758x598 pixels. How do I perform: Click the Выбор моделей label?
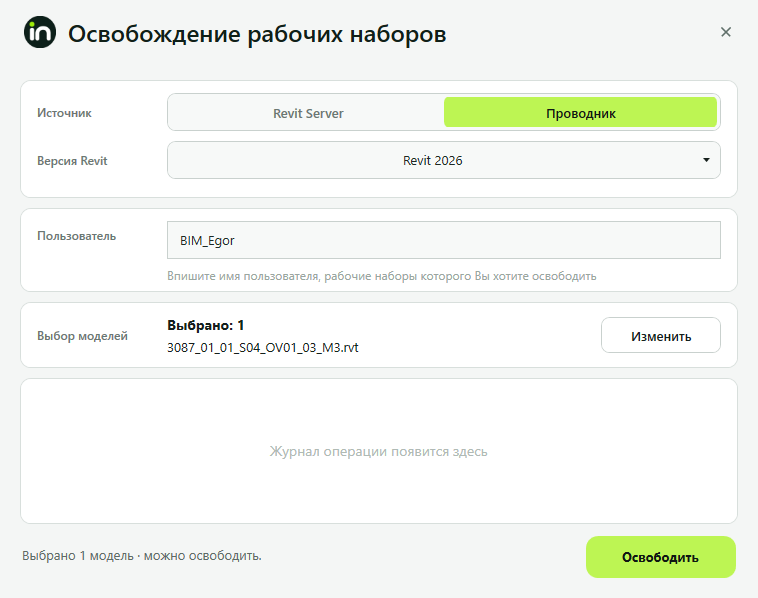82,336
